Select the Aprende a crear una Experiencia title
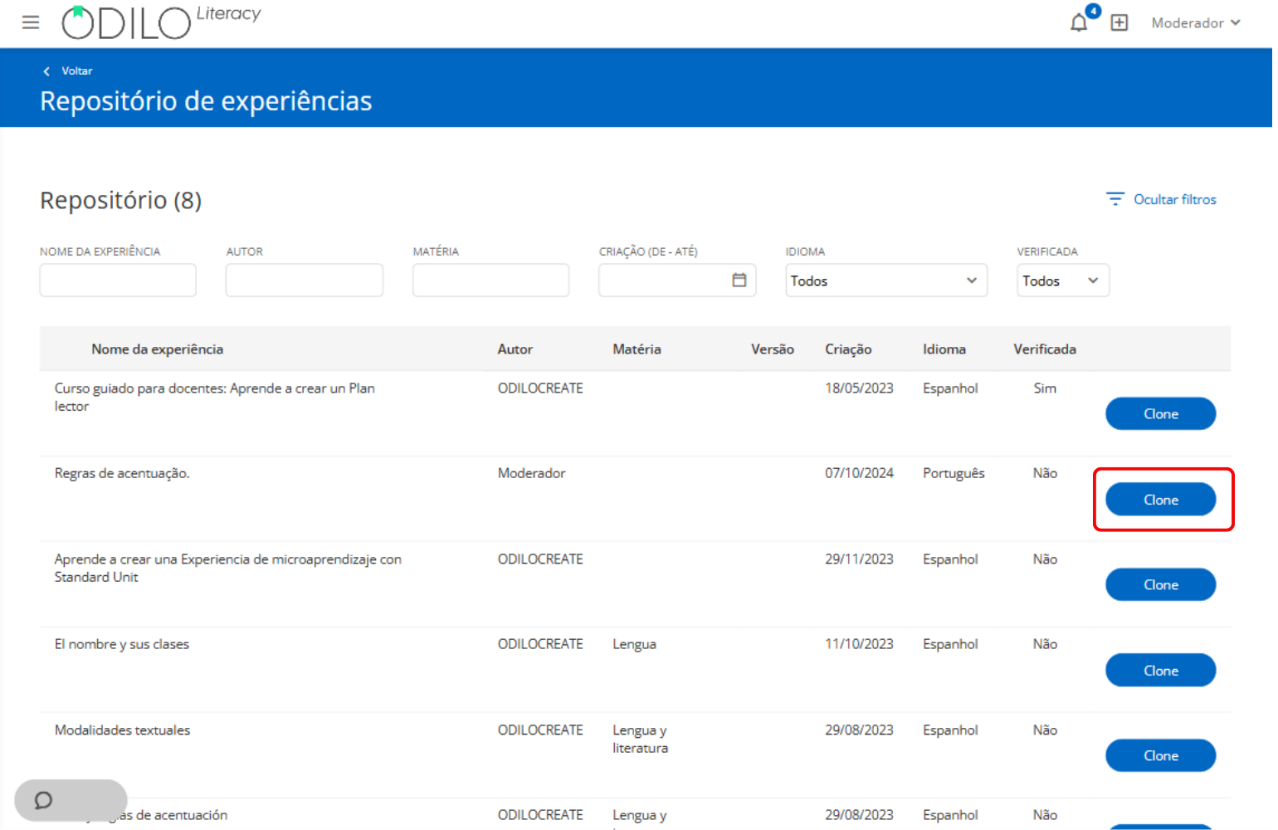The image size is (1278, 830). click(x=228, y=568)
